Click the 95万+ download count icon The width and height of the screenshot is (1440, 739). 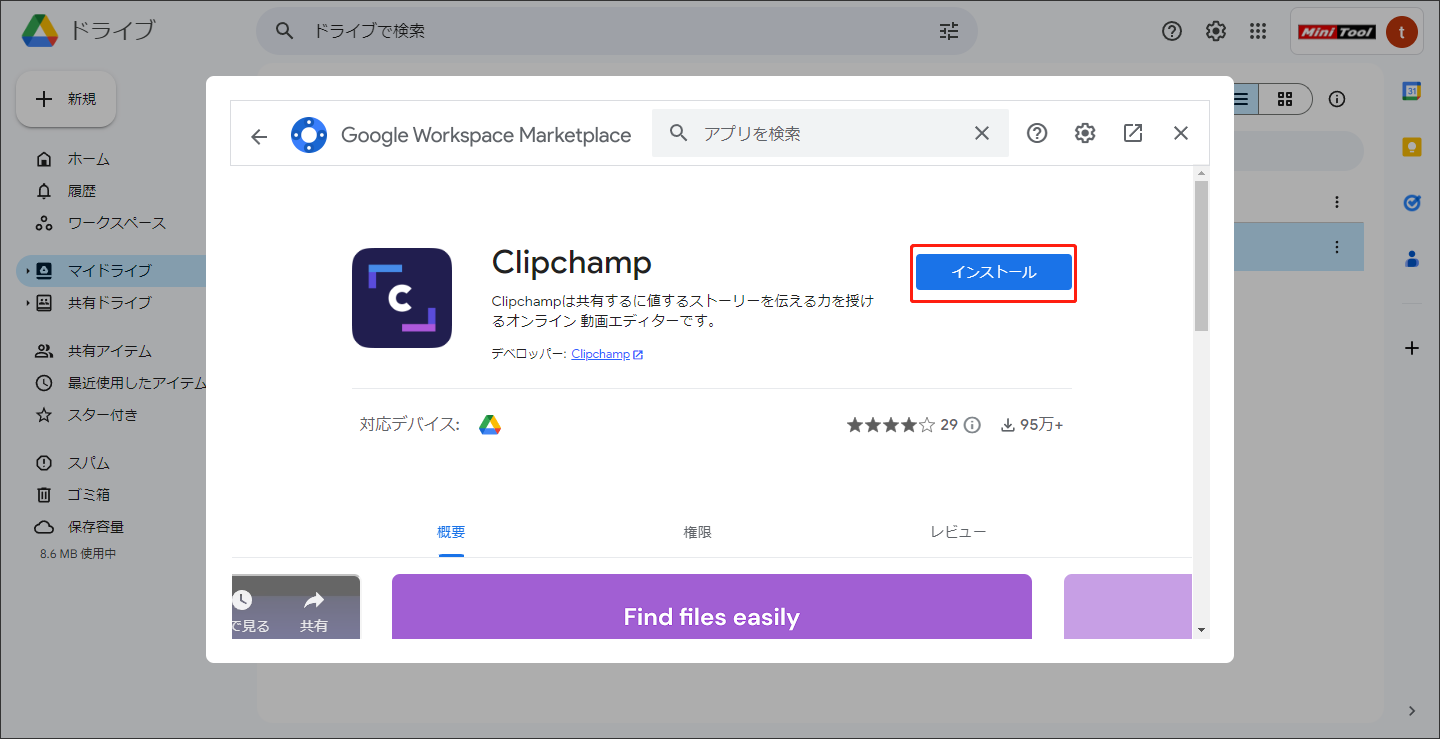tap(1007, 425)
